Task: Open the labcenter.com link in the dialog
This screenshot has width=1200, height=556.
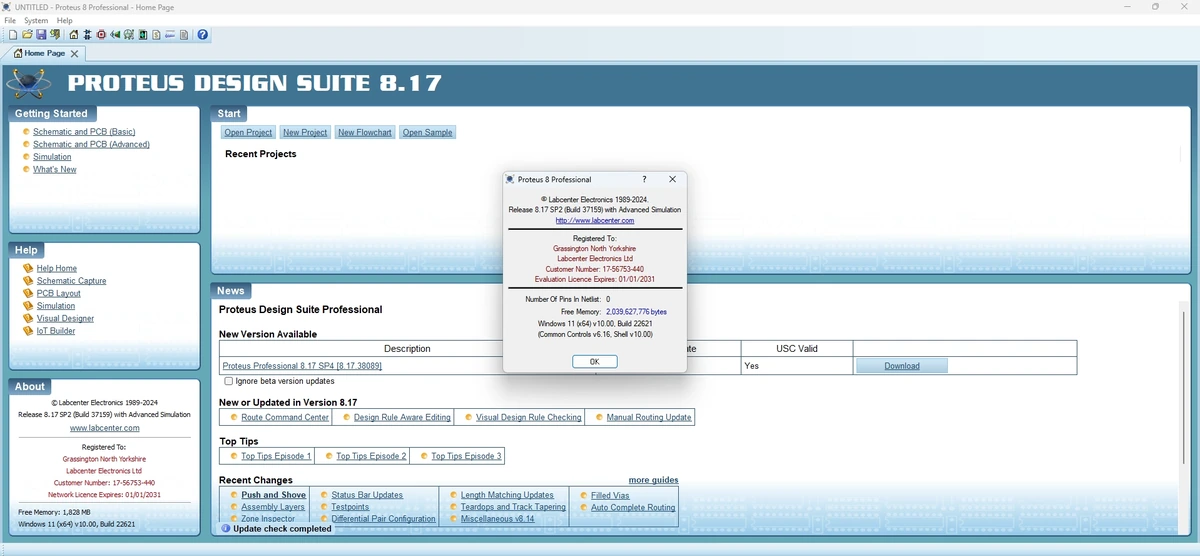Action: [595, 220]
